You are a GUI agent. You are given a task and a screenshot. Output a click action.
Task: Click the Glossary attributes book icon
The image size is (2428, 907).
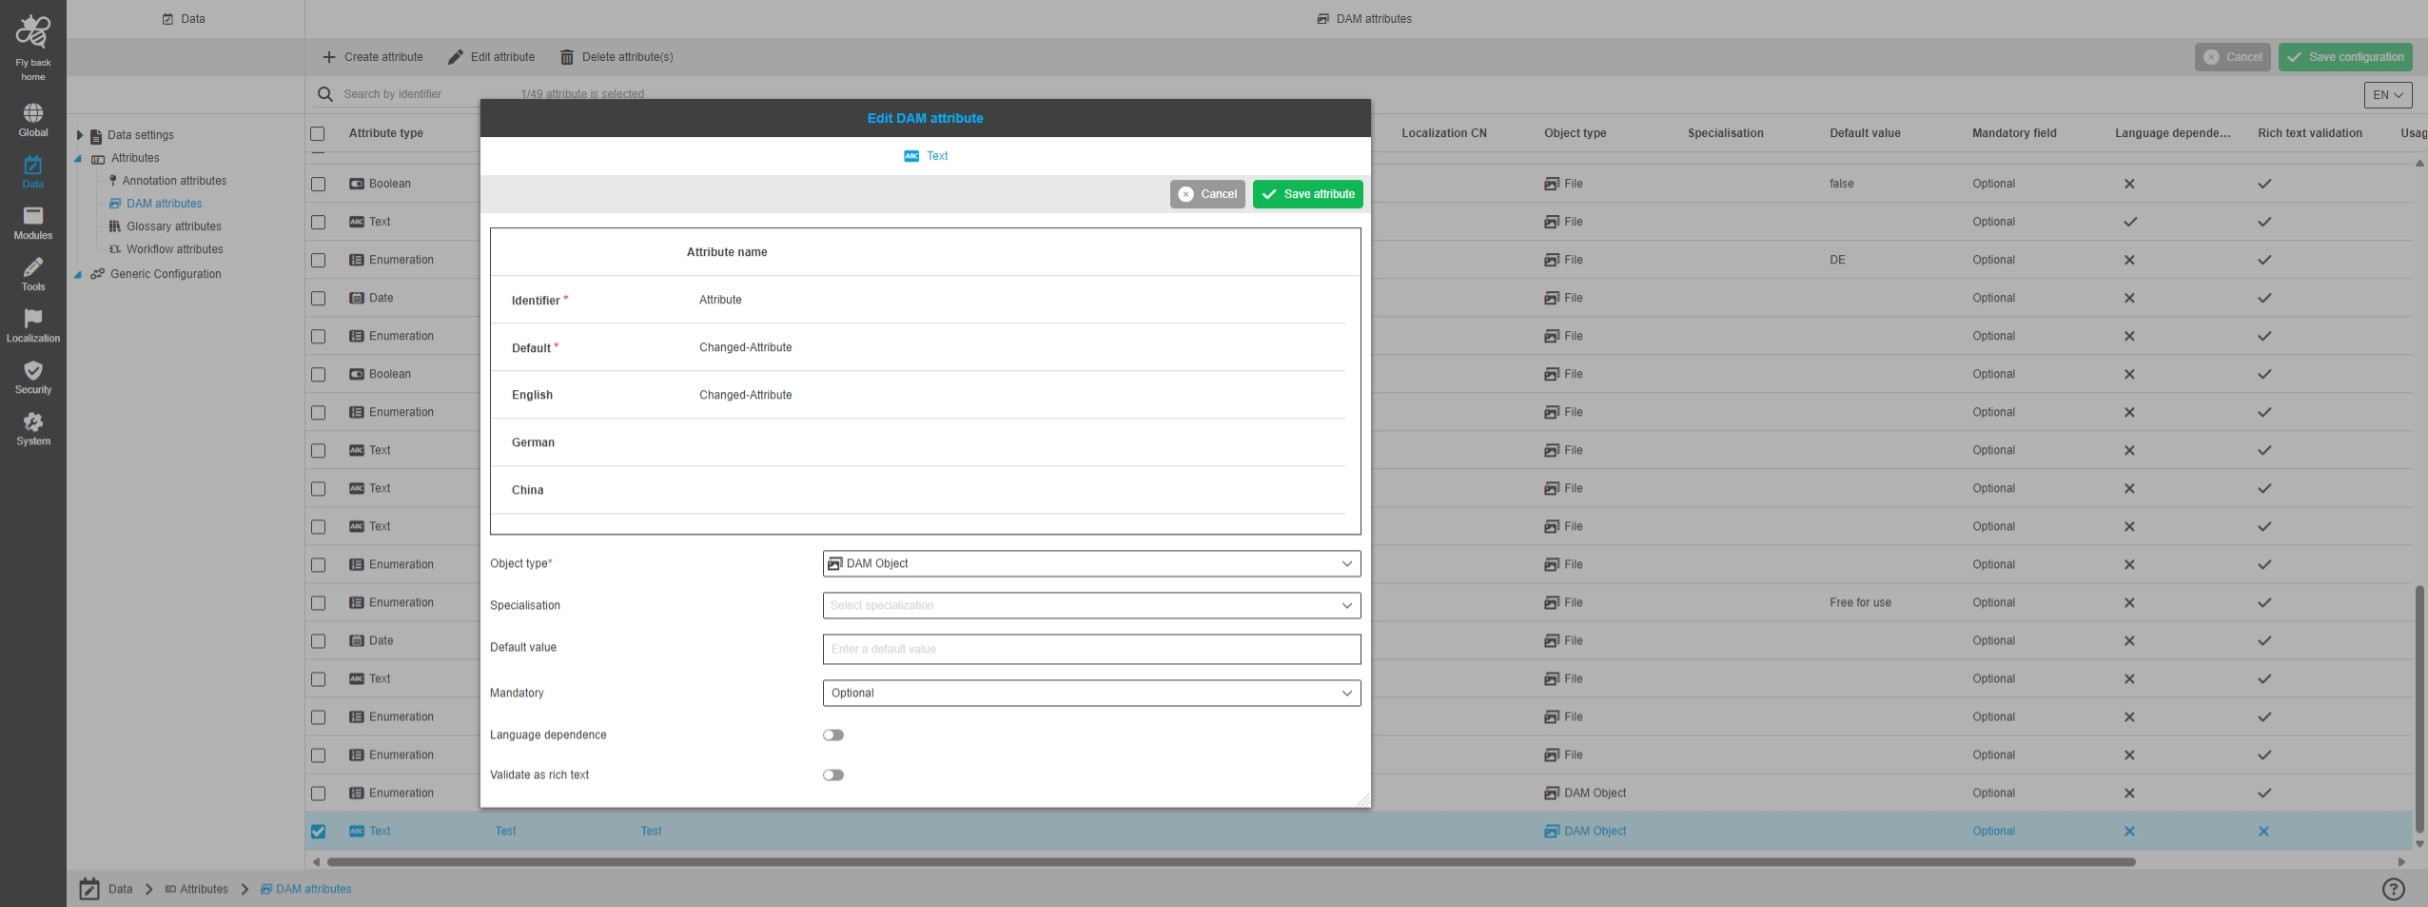tap(114, 226)
